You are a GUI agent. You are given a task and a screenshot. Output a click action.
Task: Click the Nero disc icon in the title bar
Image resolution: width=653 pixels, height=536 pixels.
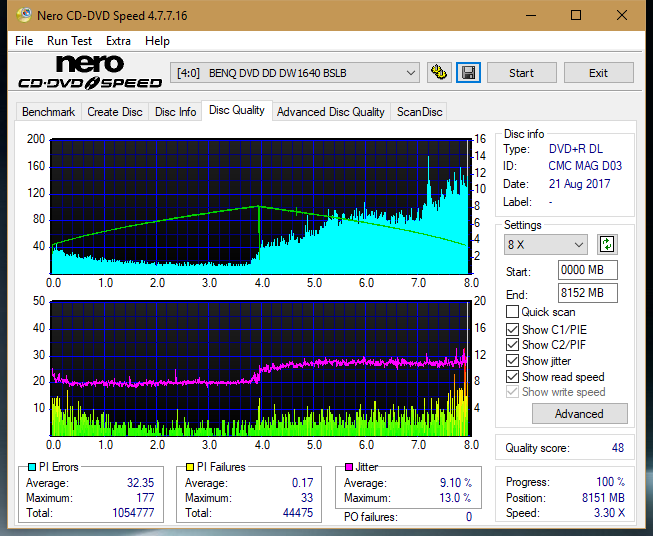tap(24, 15)
